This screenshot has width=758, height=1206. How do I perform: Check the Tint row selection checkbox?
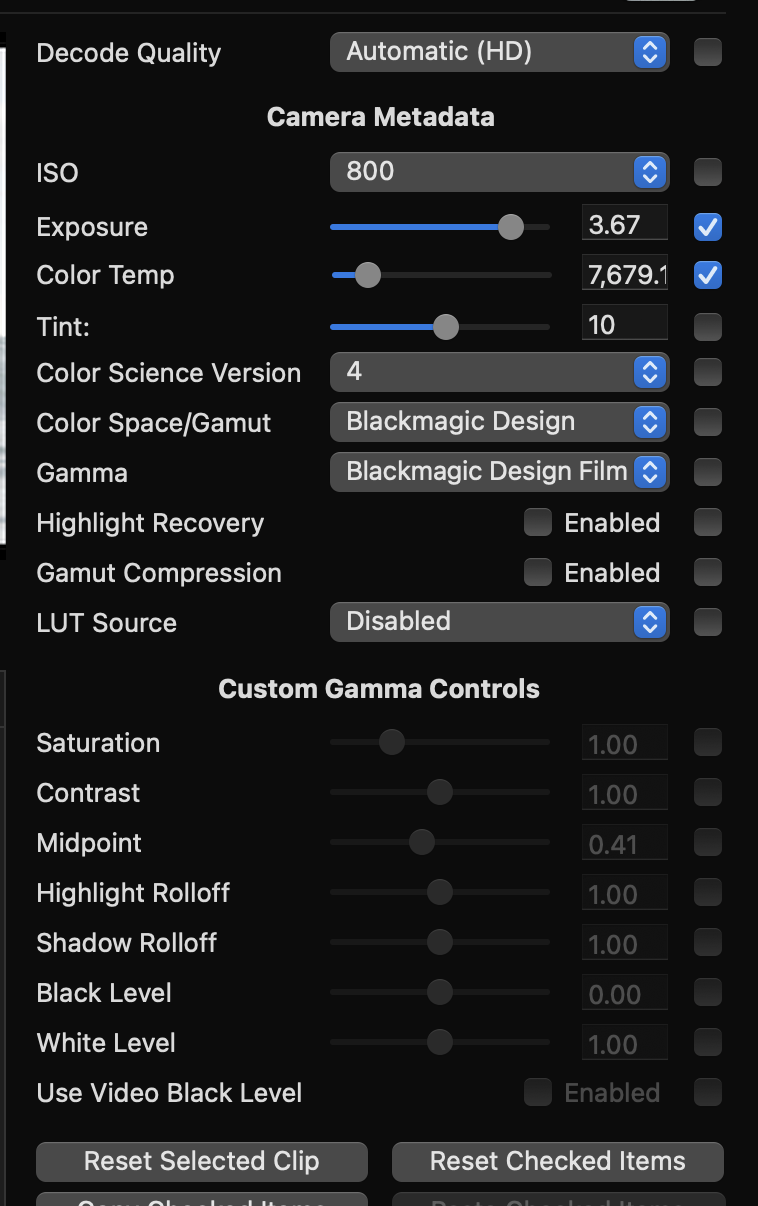tap(708, 326)
